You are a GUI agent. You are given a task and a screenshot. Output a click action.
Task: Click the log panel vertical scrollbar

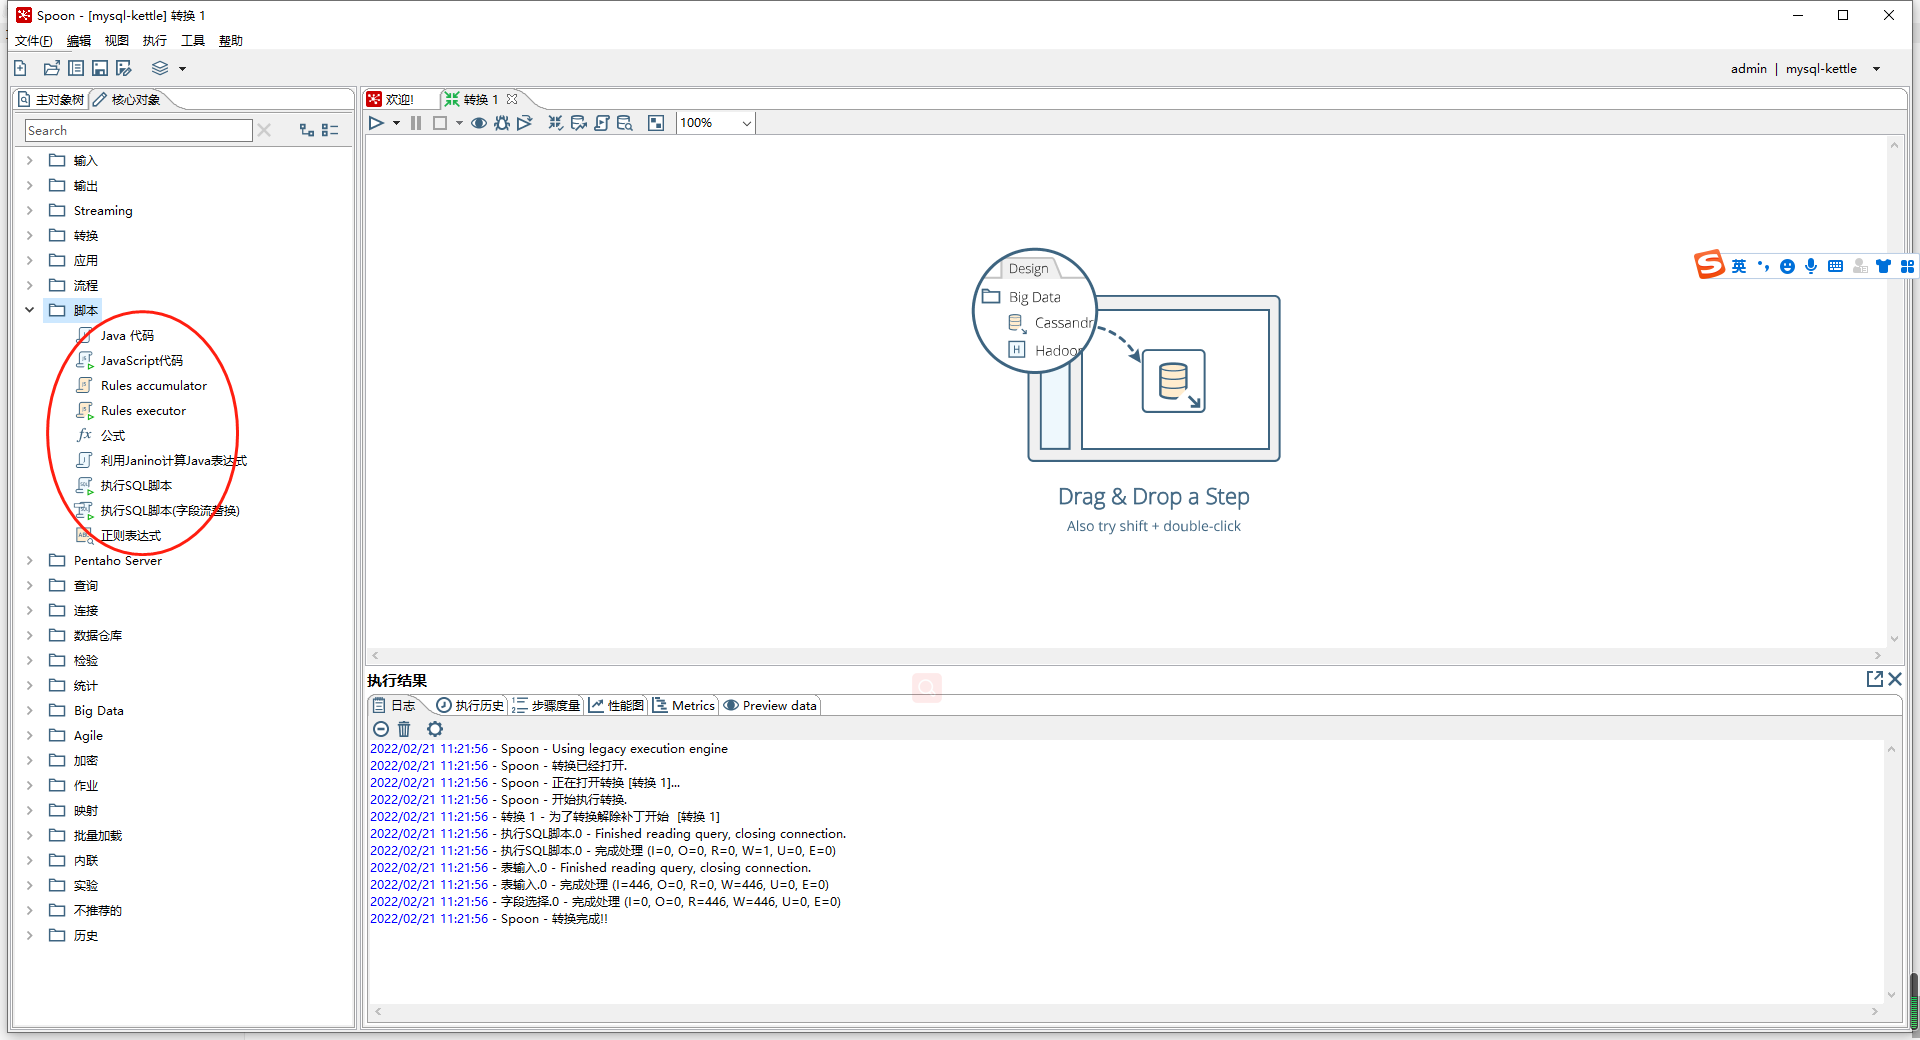(1891, 870)
